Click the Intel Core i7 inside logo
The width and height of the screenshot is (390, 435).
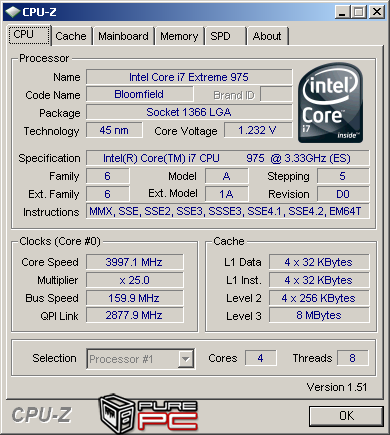[330, 103]
